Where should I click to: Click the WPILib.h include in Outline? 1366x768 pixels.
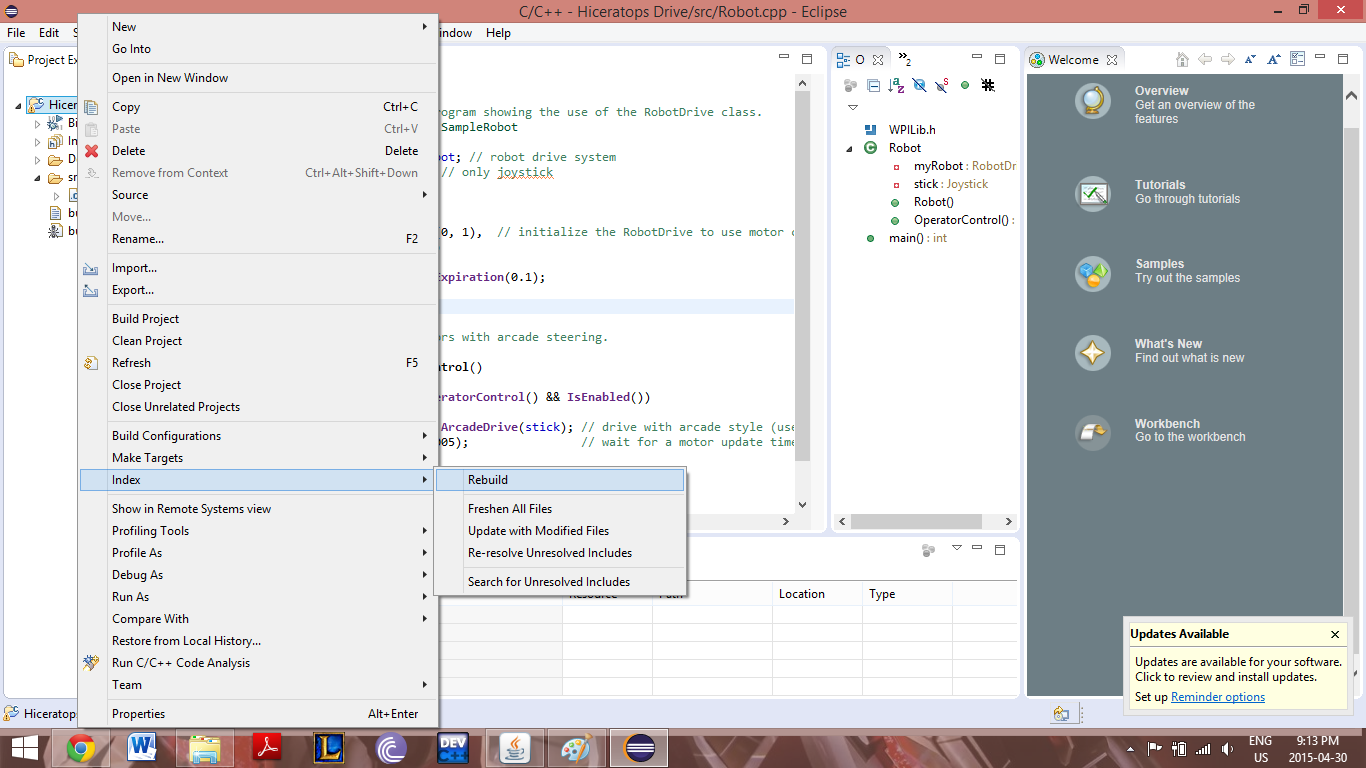912,130
